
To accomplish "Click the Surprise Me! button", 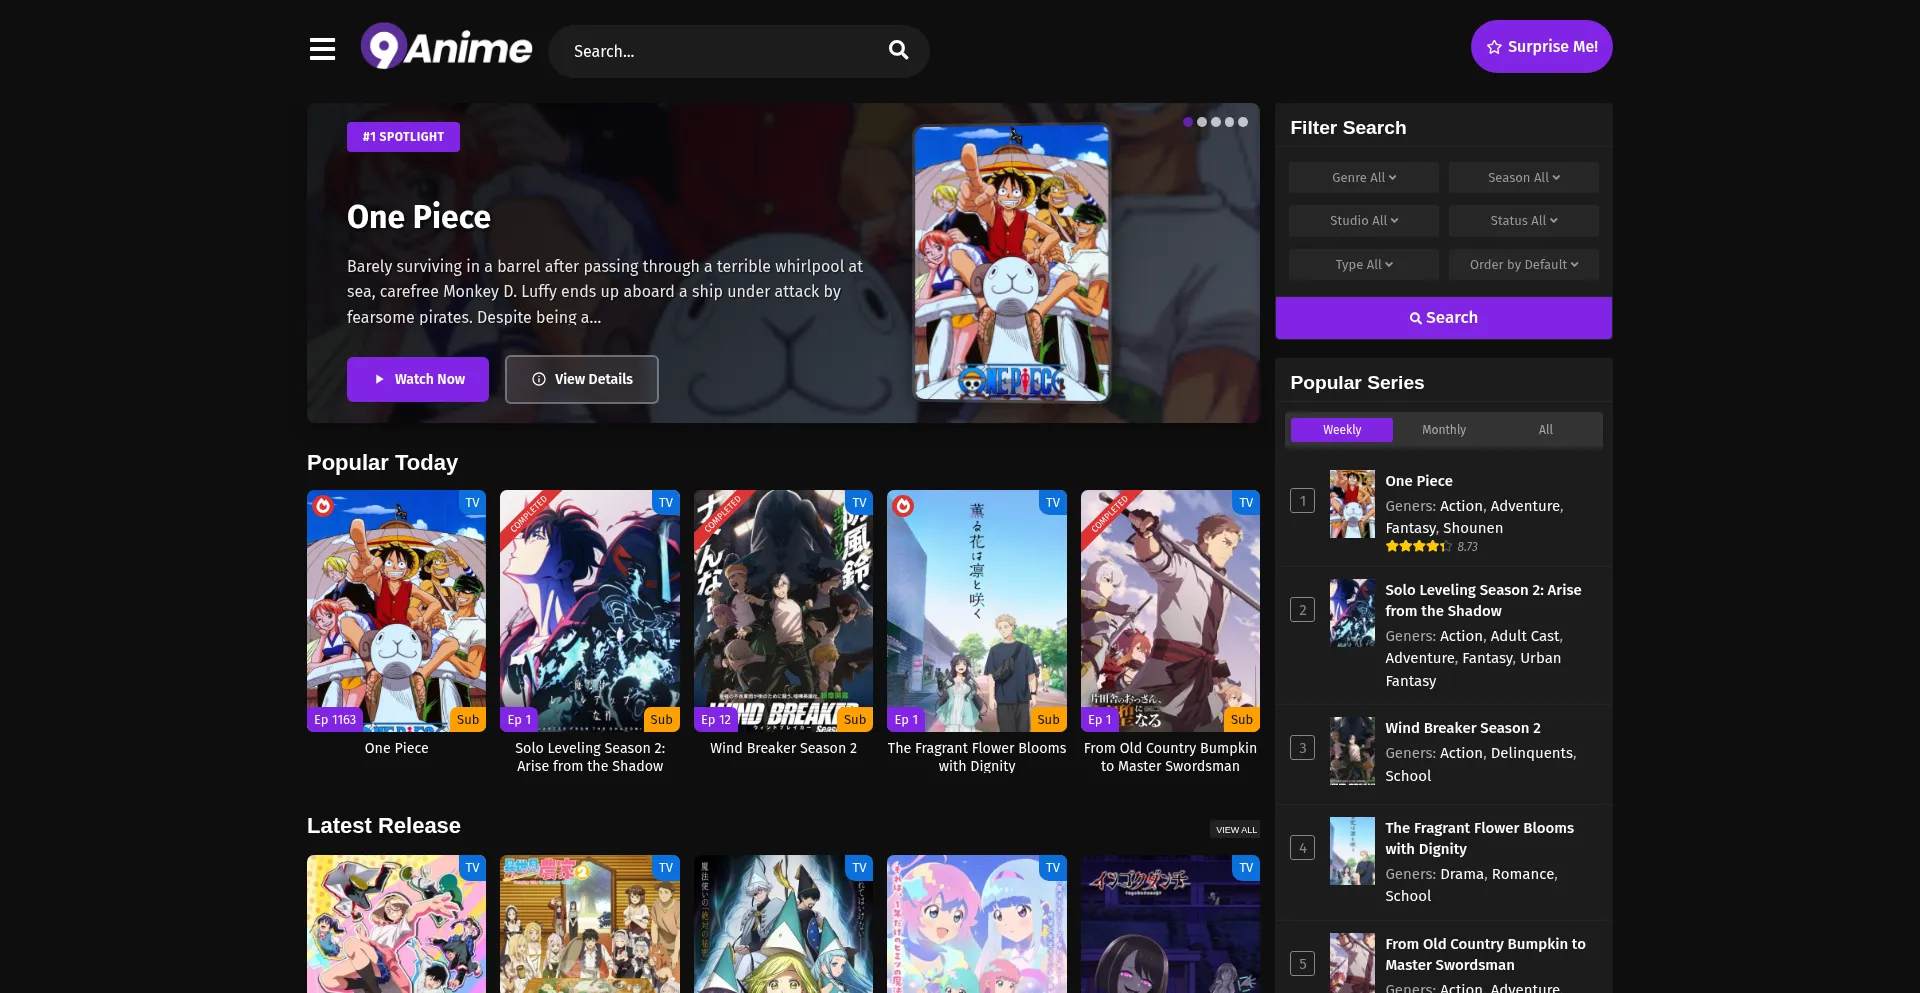I will pyautogui.click(x=1541, y=47).
